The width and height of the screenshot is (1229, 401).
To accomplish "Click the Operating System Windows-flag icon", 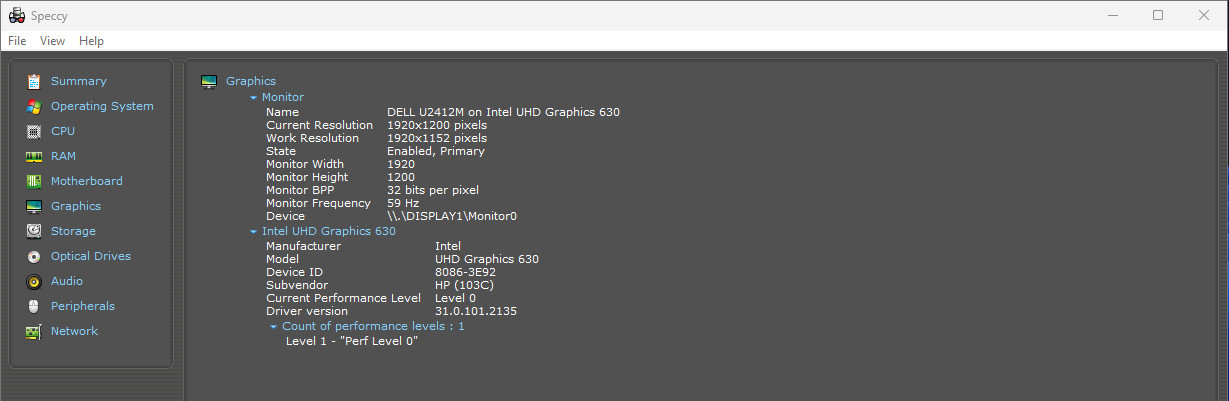I will click(x=34, y=106).
